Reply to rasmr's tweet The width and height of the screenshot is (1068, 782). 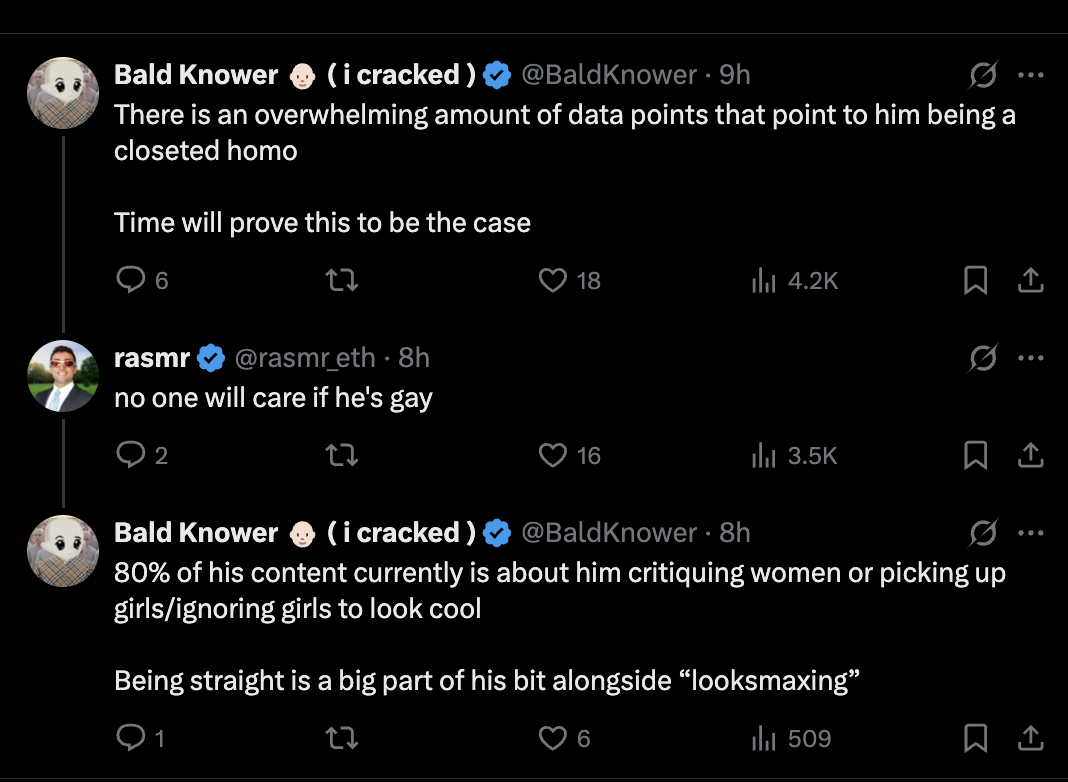pos(131,456)
